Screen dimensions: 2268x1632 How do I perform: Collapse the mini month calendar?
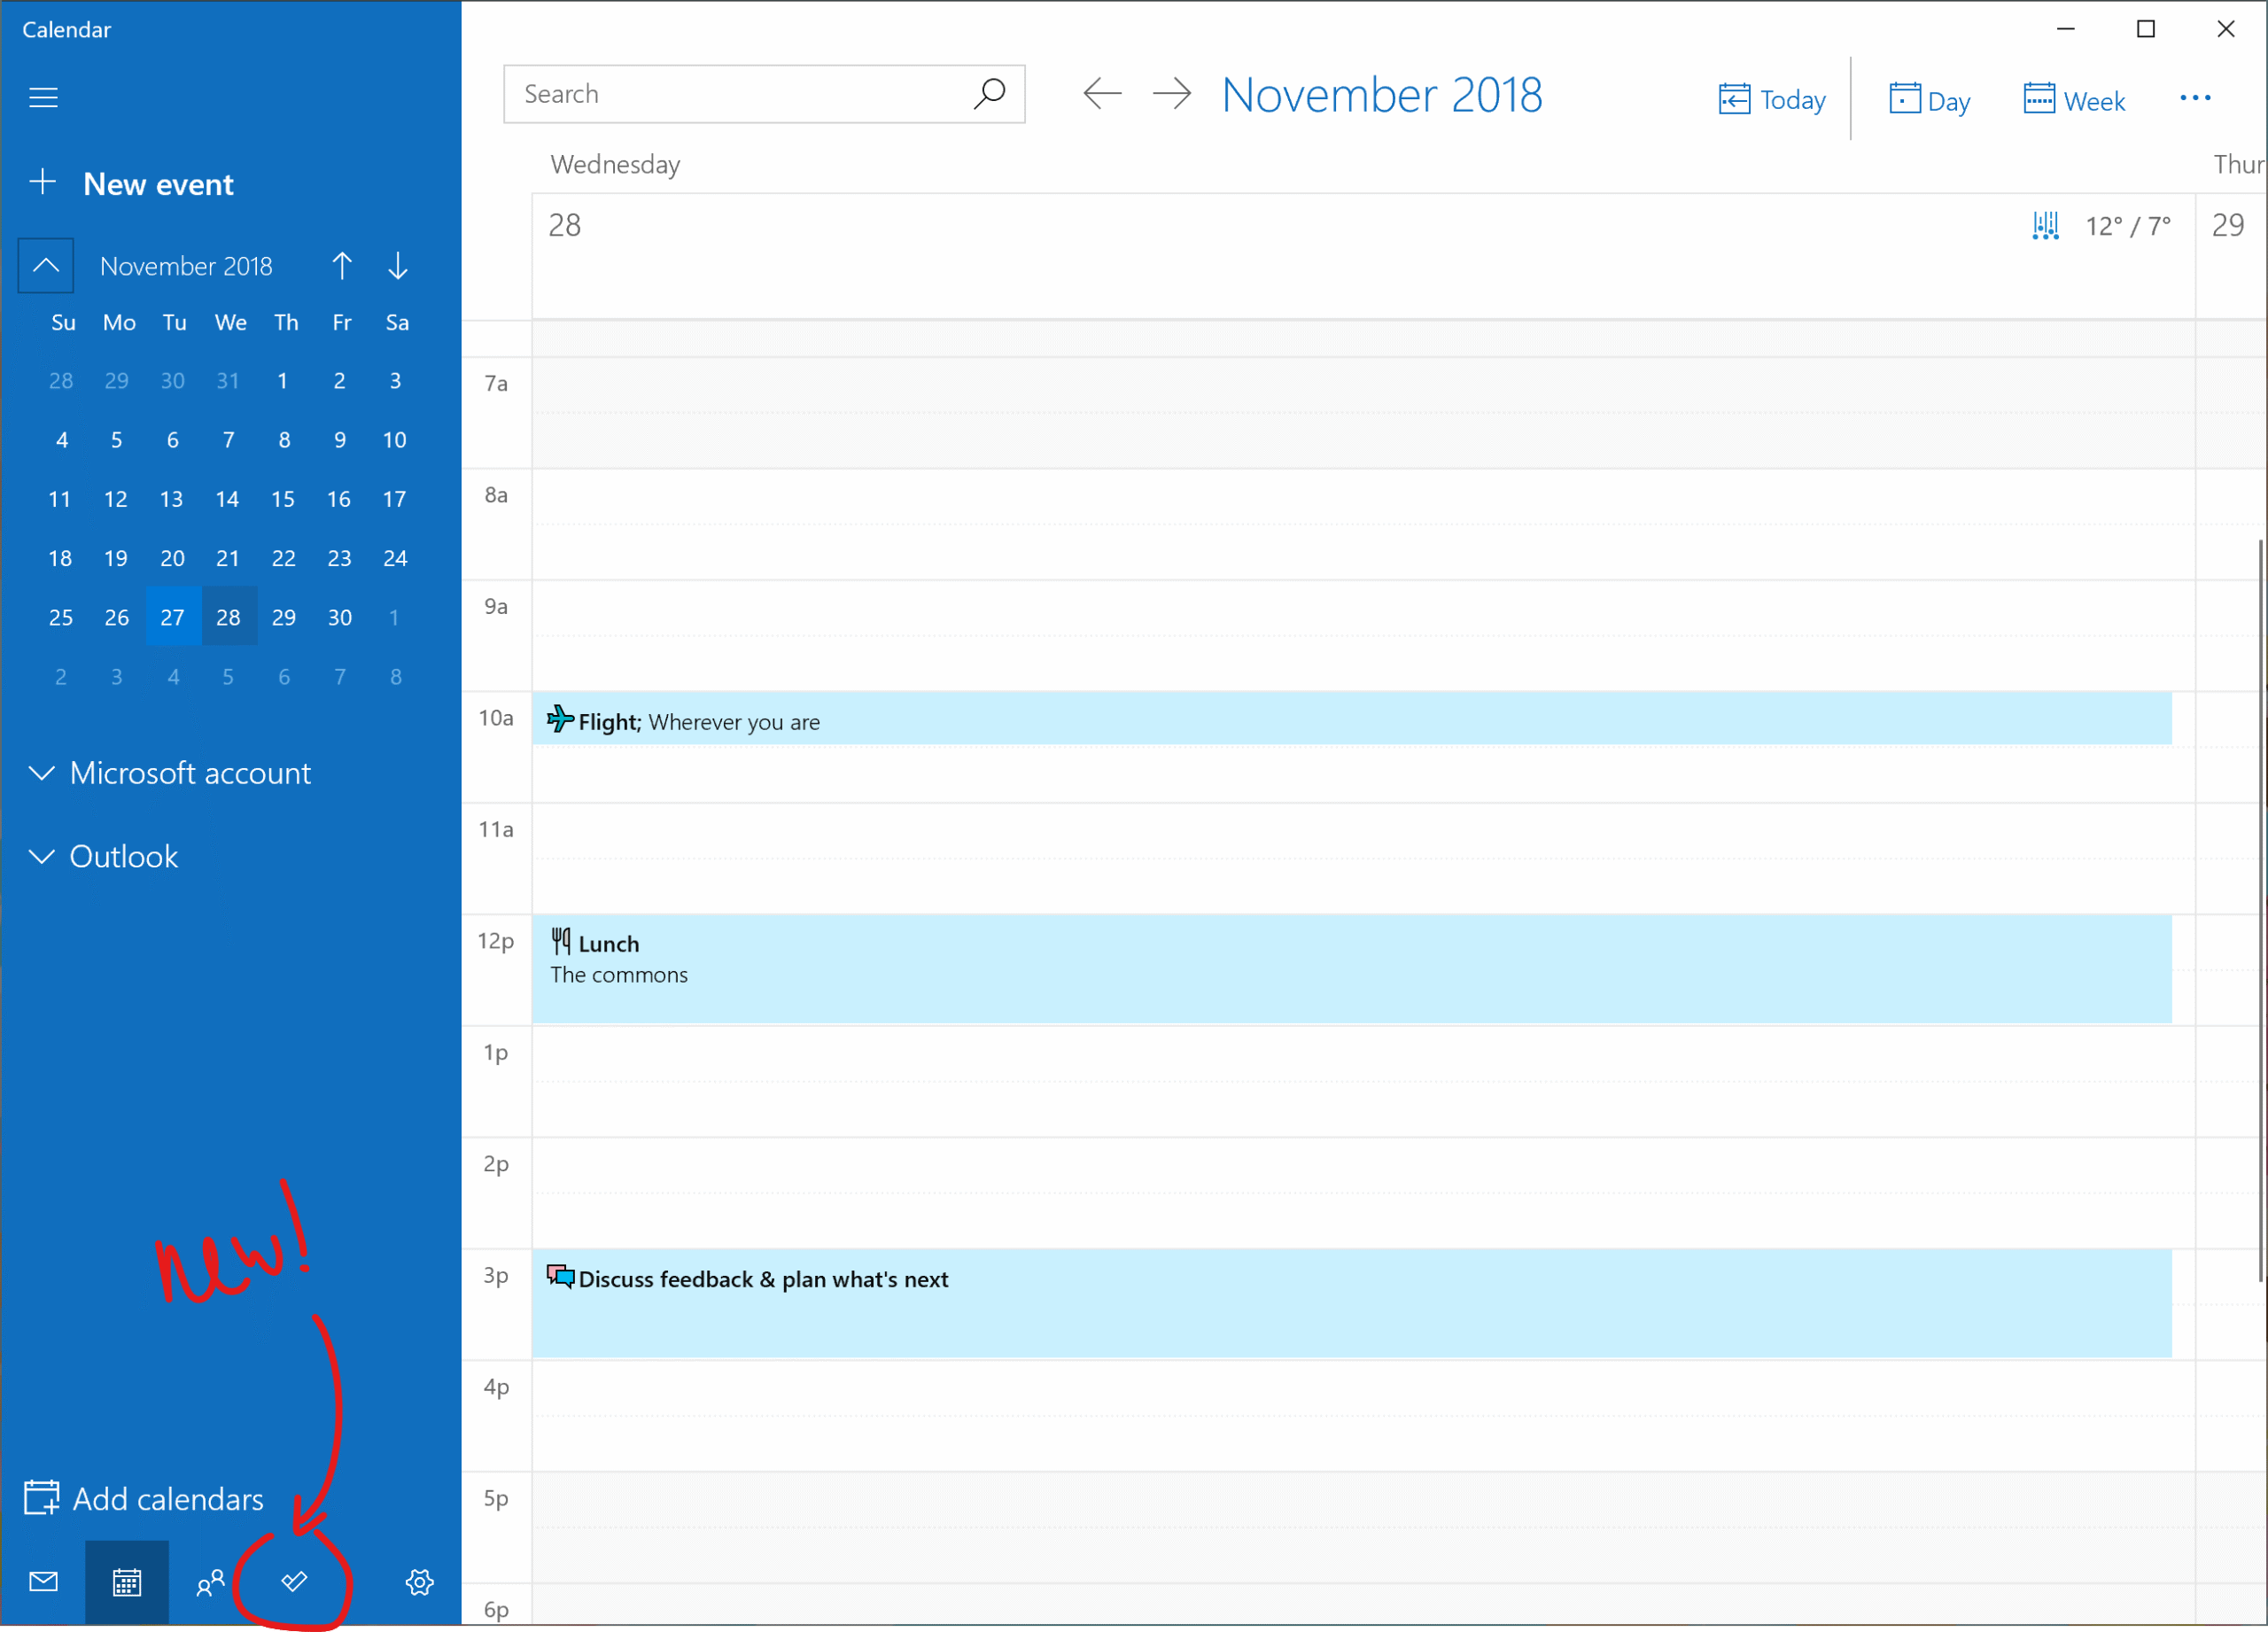[46, 266]
